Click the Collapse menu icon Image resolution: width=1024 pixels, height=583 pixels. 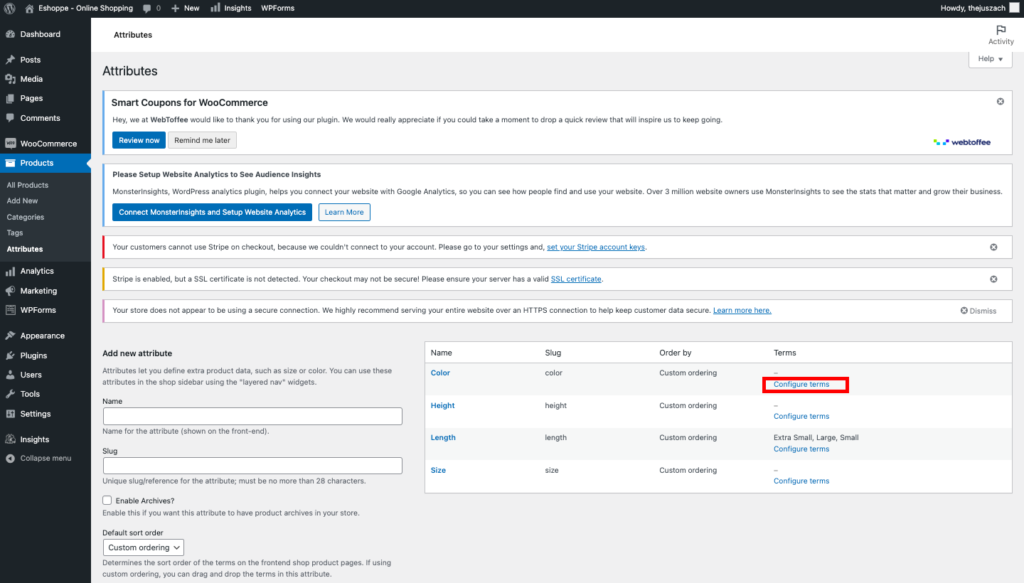pos(10,458)
